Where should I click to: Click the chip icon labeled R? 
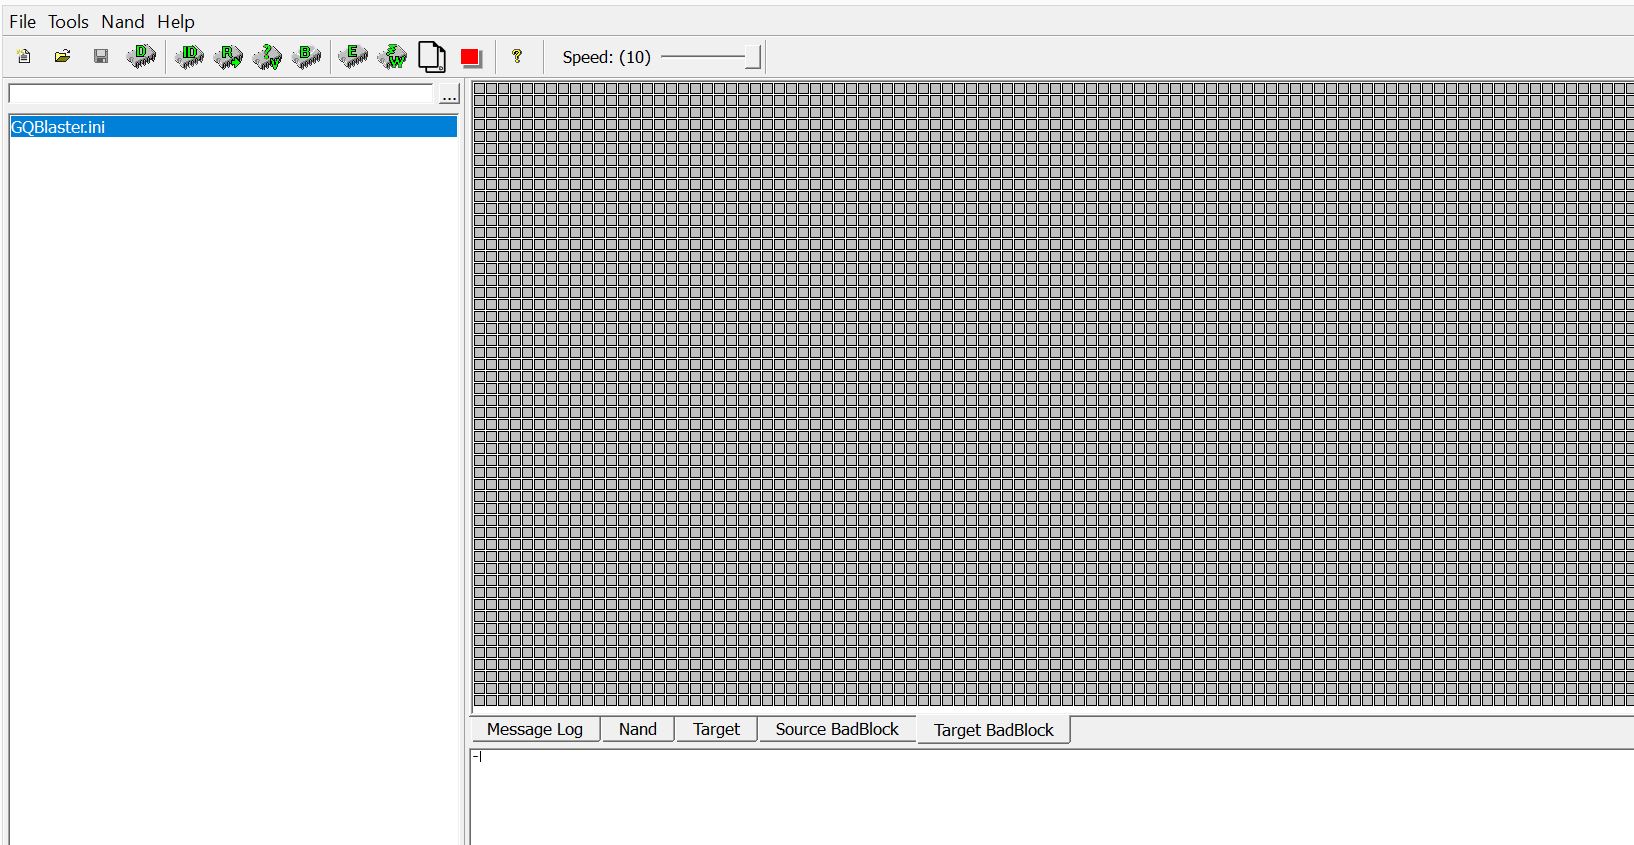(228, 57)
